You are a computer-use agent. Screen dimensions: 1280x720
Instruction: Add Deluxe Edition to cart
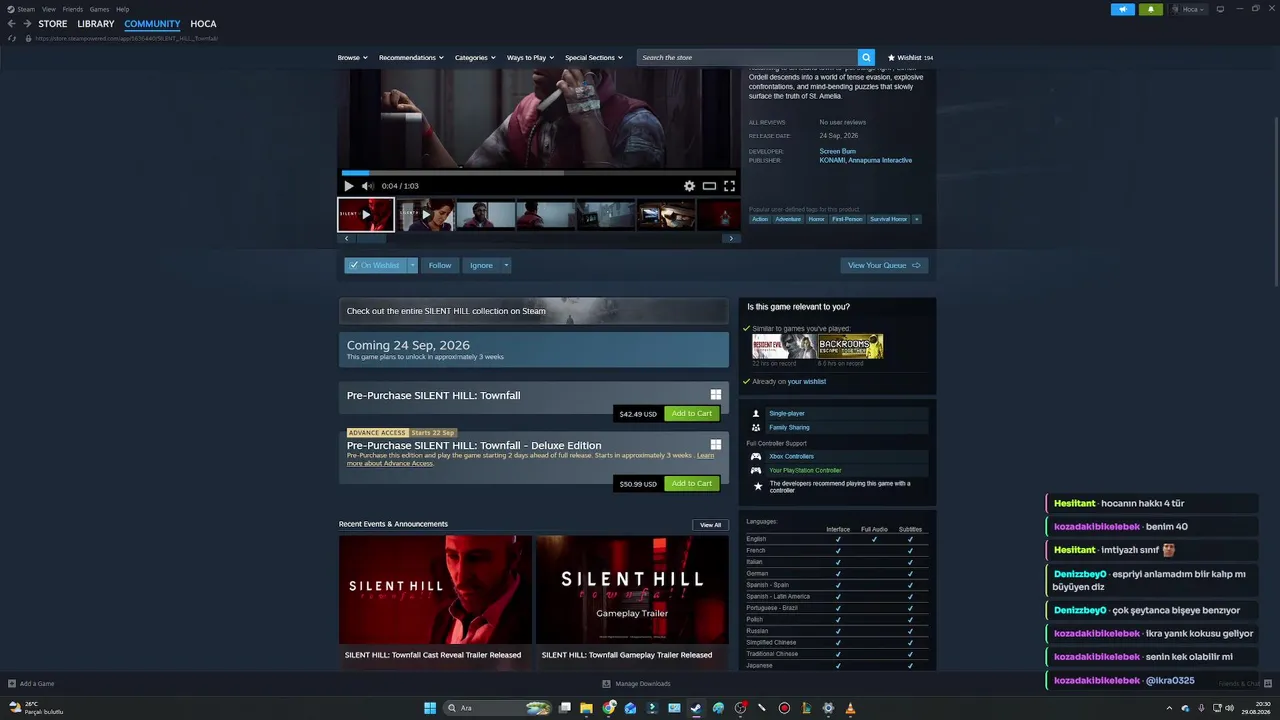click(x=692, y=484)
